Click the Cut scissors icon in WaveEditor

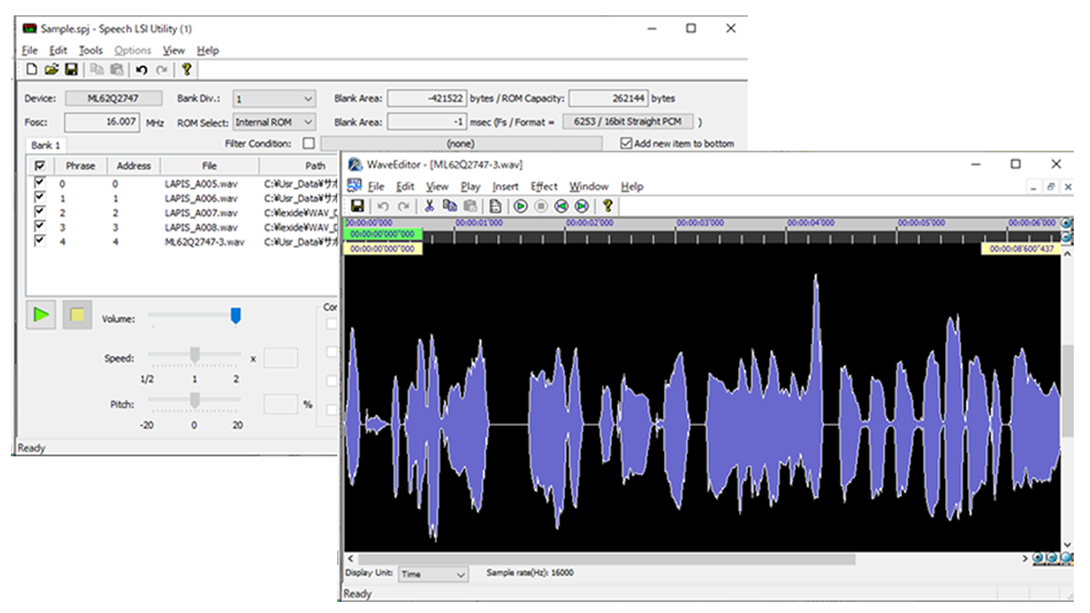[x=429, y=206]
